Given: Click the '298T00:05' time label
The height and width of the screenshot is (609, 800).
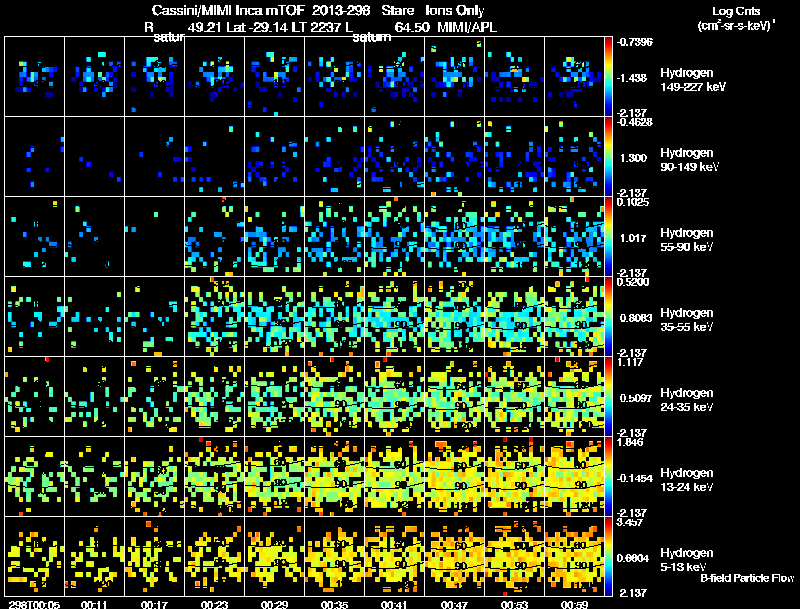Looking at the screenshot, I should [x=34, y=604].
